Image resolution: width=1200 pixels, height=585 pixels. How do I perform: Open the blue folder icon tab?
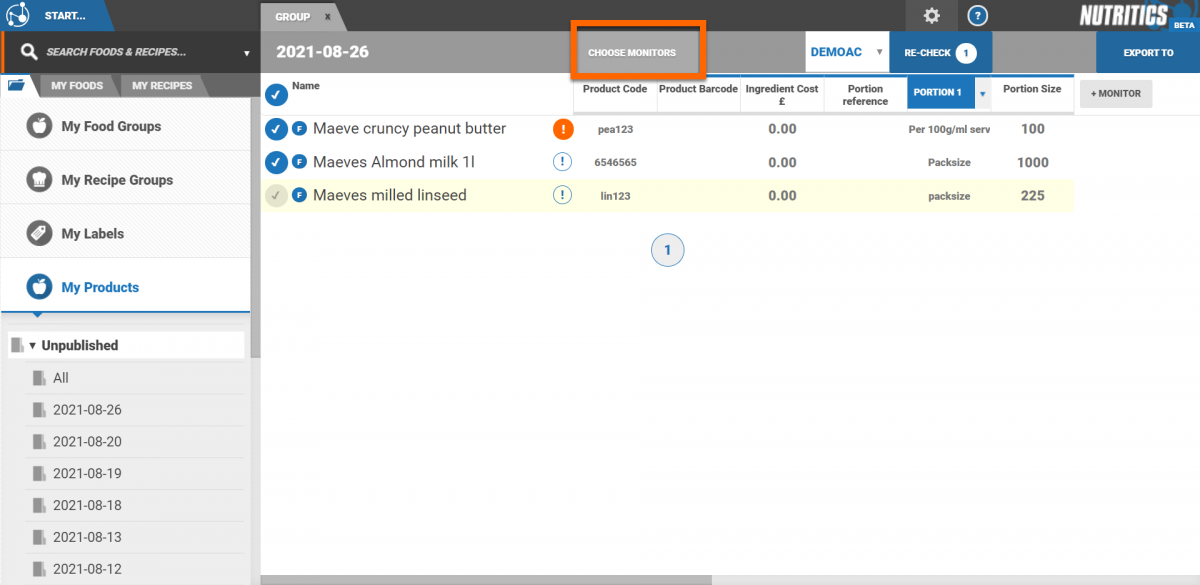17,85
